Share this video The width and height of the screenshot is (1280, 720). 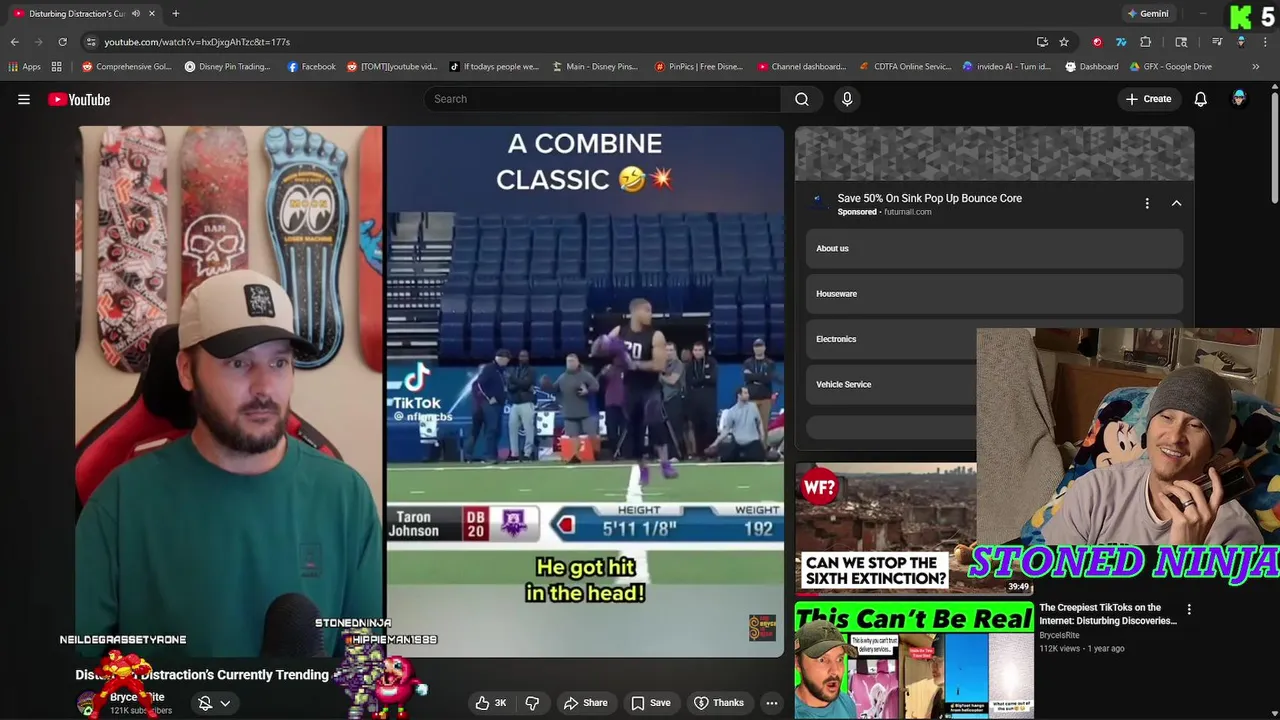(x=584, y=703)
